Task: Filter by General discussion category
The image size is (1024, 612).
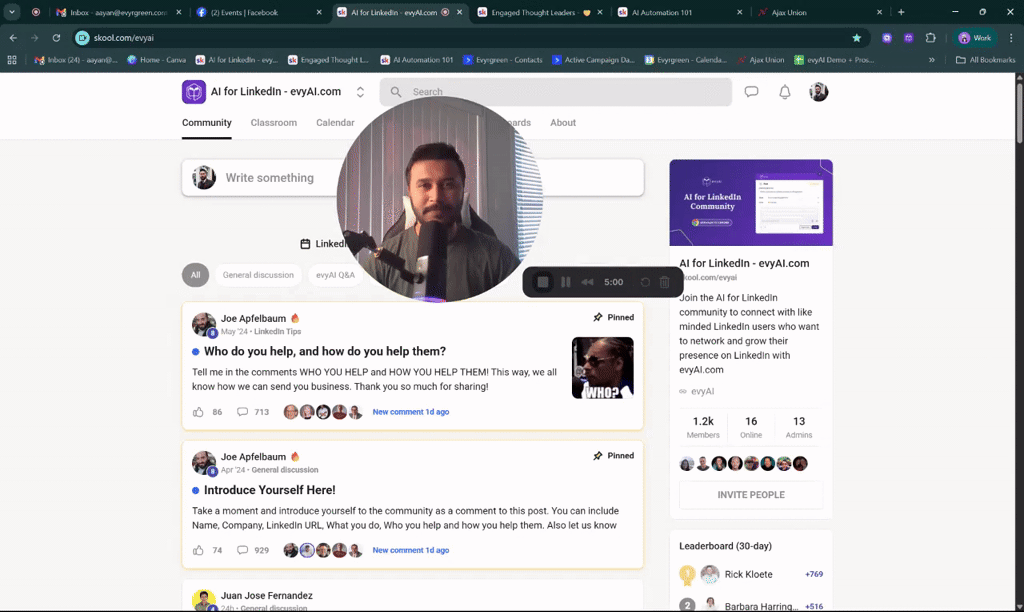Action: pos(258,275)
